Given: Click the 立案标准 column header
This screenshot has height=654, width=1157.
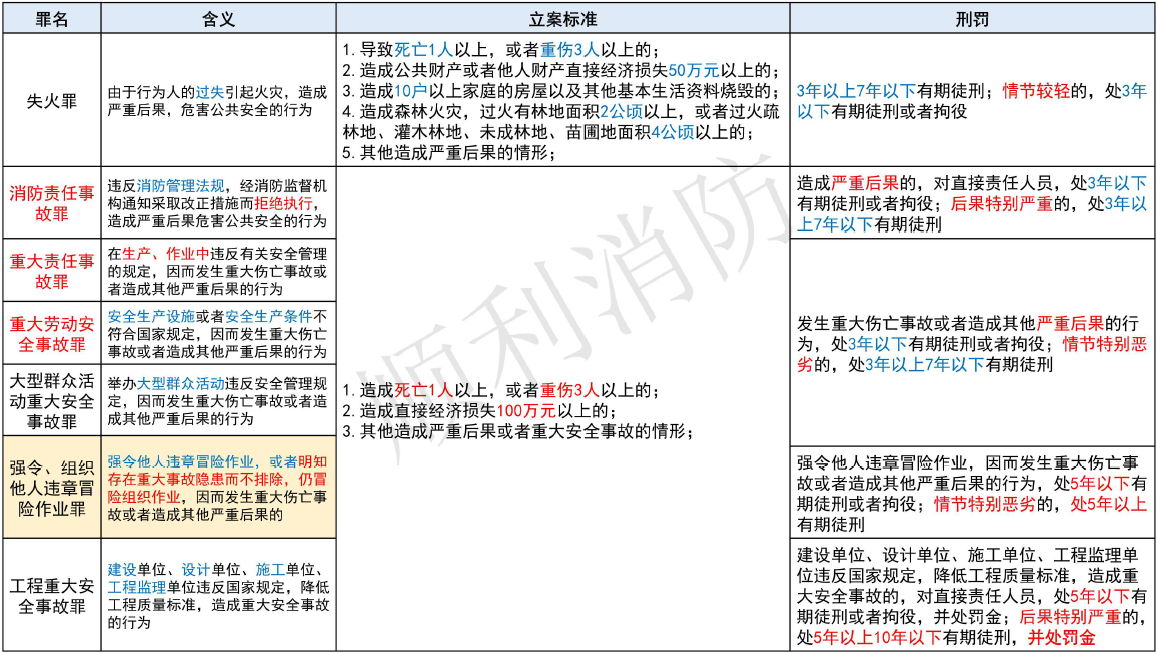Looking at the screenshot, I should point(563,18).
